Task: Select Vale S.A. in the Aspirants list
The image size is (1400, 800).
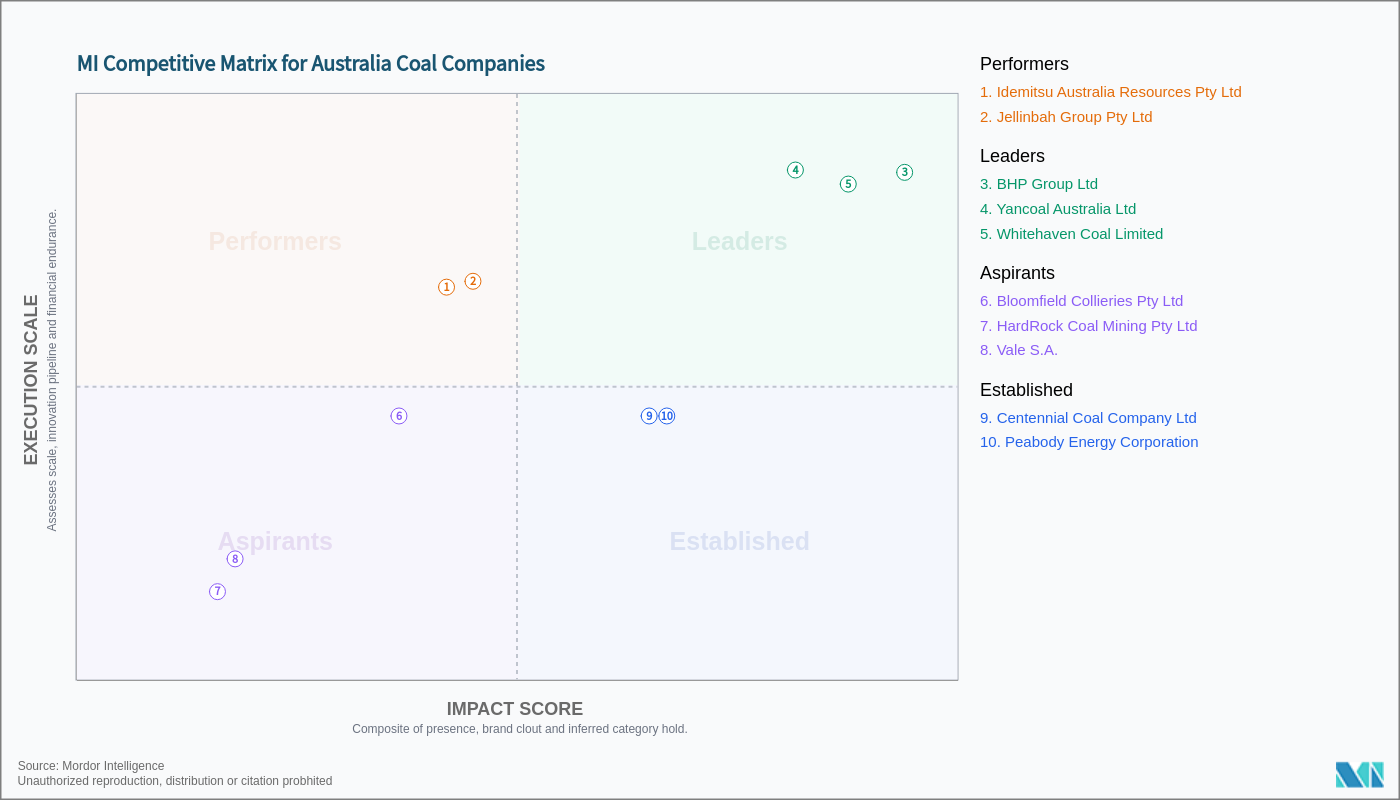Action: 1018,350
